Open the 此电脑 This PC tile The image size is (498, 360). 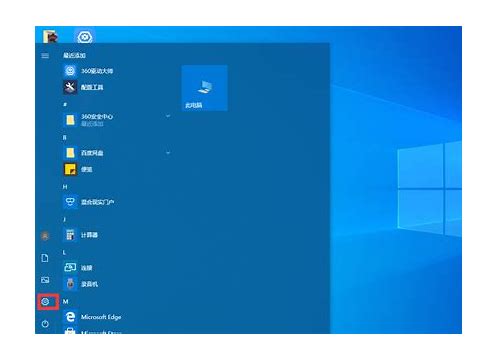coord(205,88)
